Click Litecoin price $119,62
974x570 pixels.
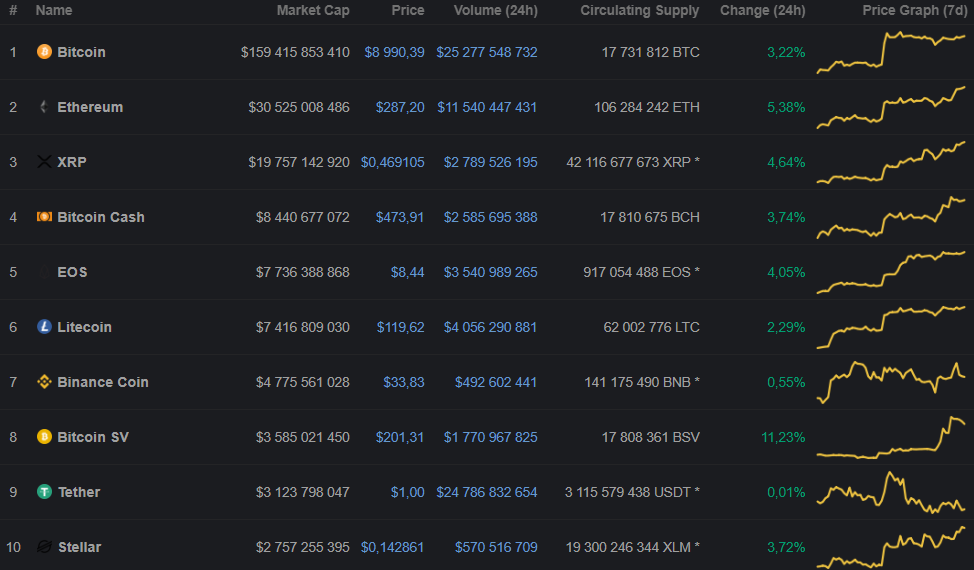coord(401,327)
